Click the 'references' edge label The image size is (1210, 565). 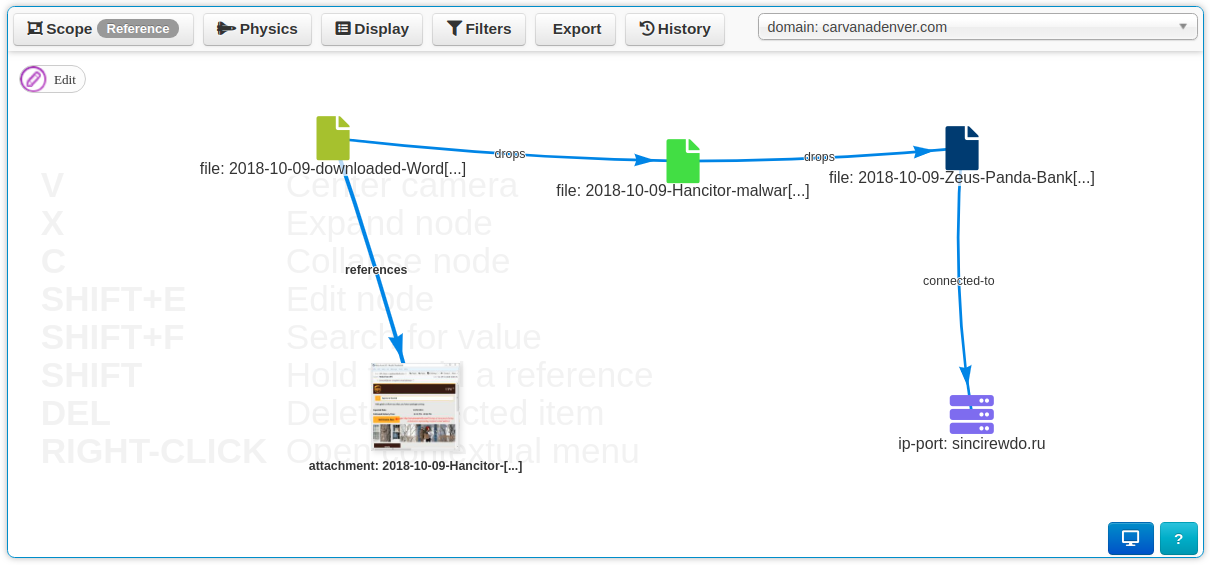pyautogui.click(x=376, y=270)
